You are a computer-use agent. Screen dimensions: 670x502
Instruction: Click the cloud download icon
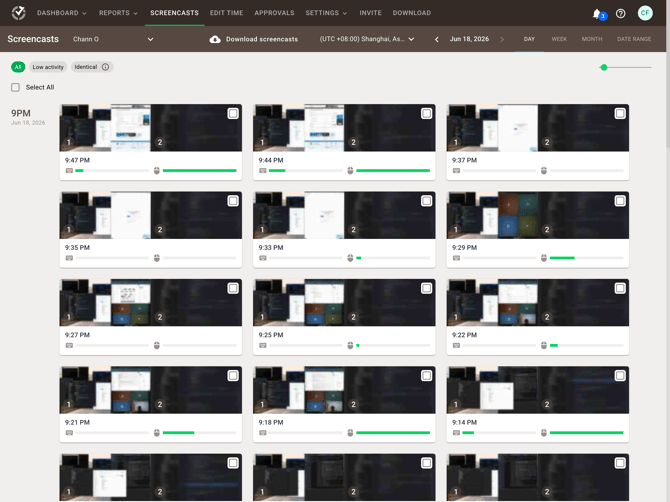215,39
